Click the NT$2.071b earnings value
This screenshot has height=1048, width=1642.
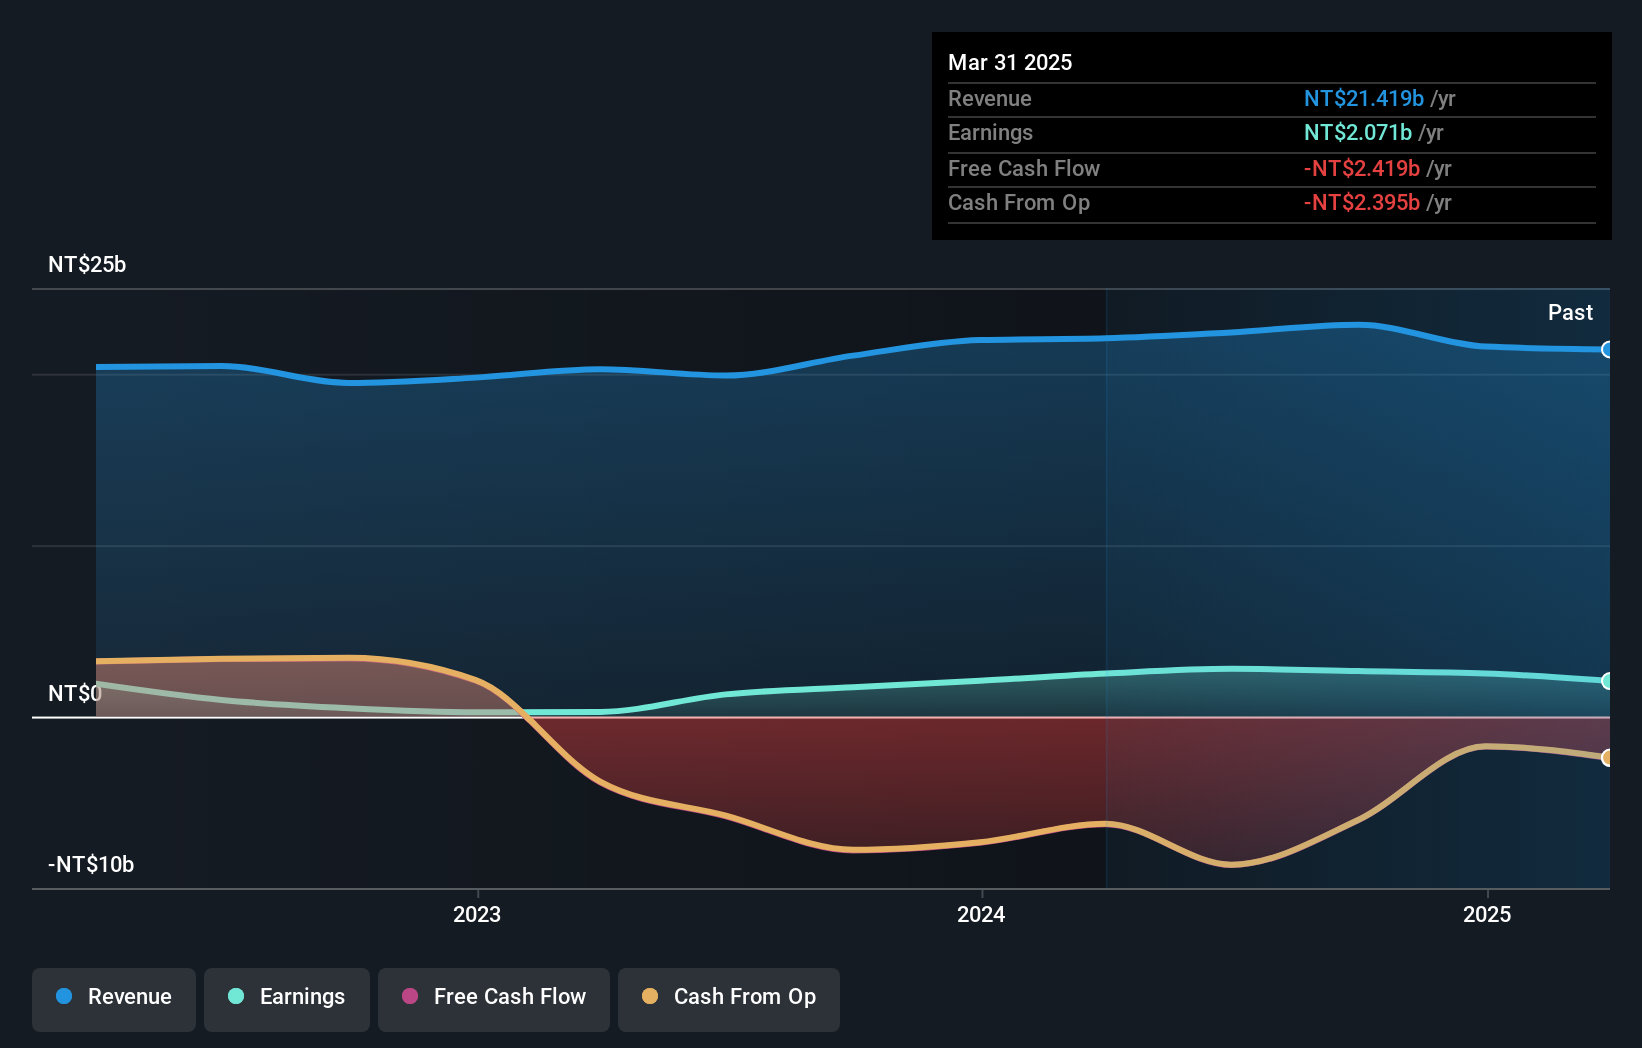(1358, 132)
